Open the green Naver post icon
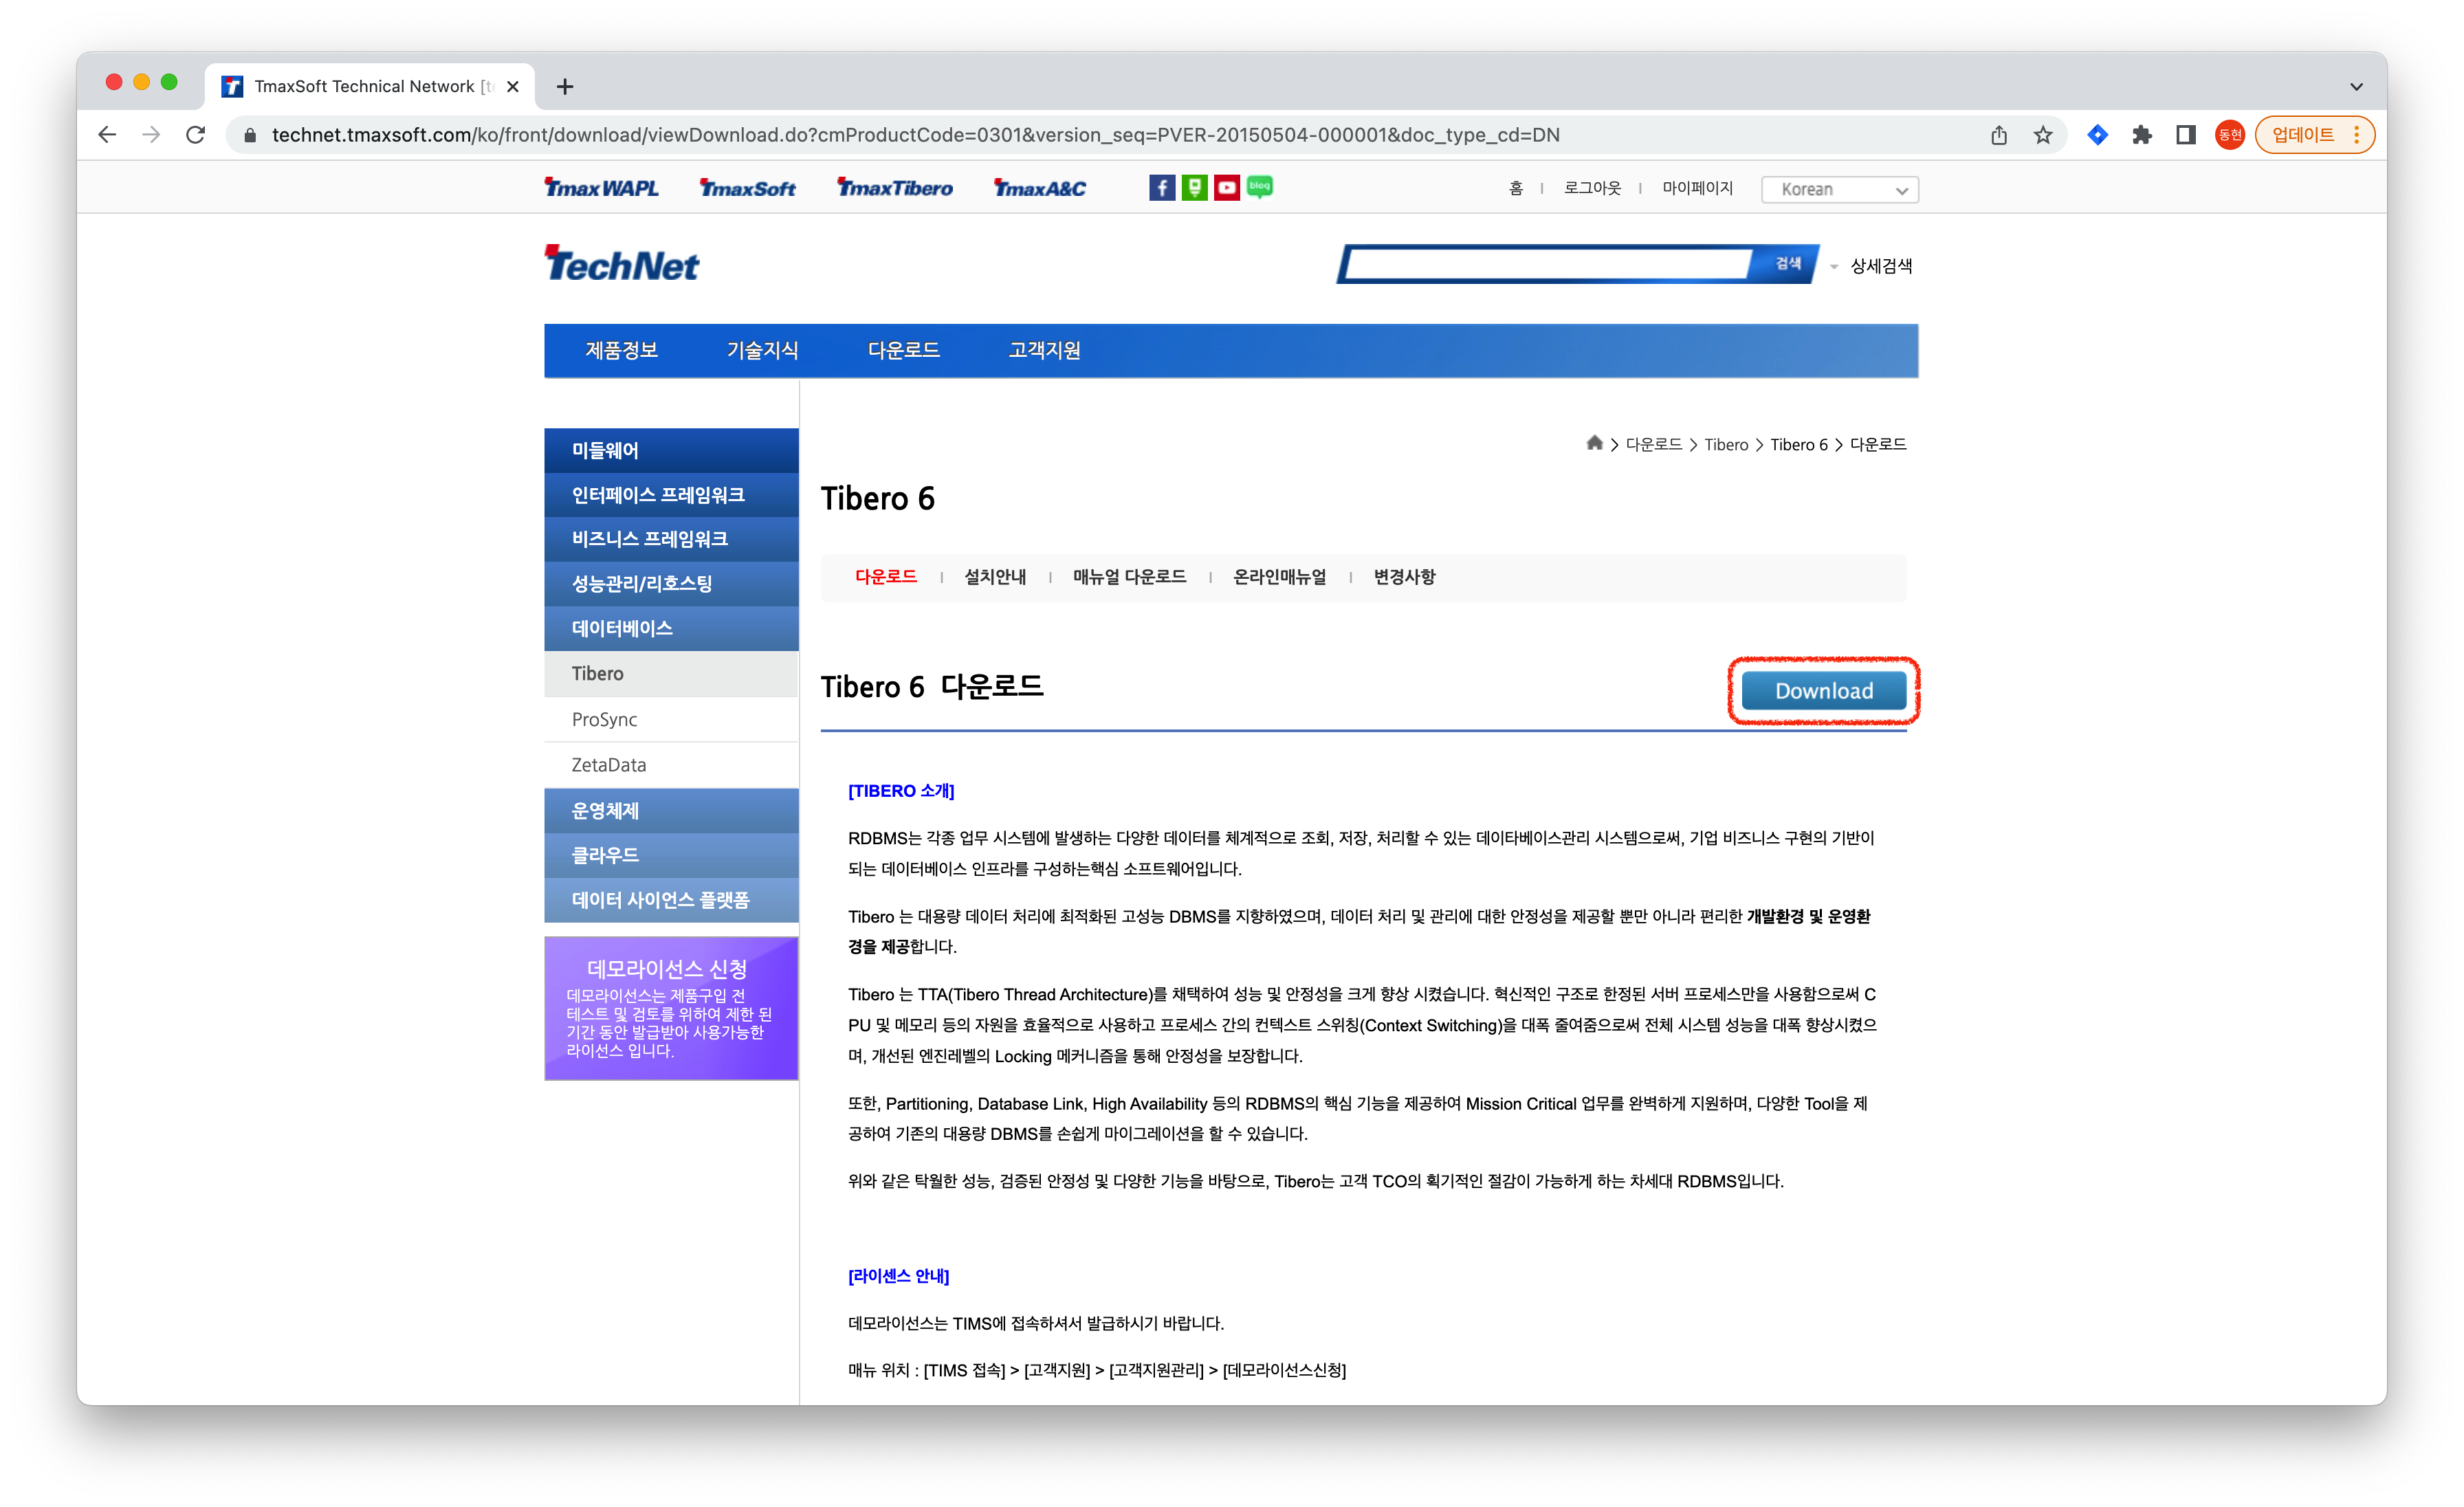 pos(1194,188)
